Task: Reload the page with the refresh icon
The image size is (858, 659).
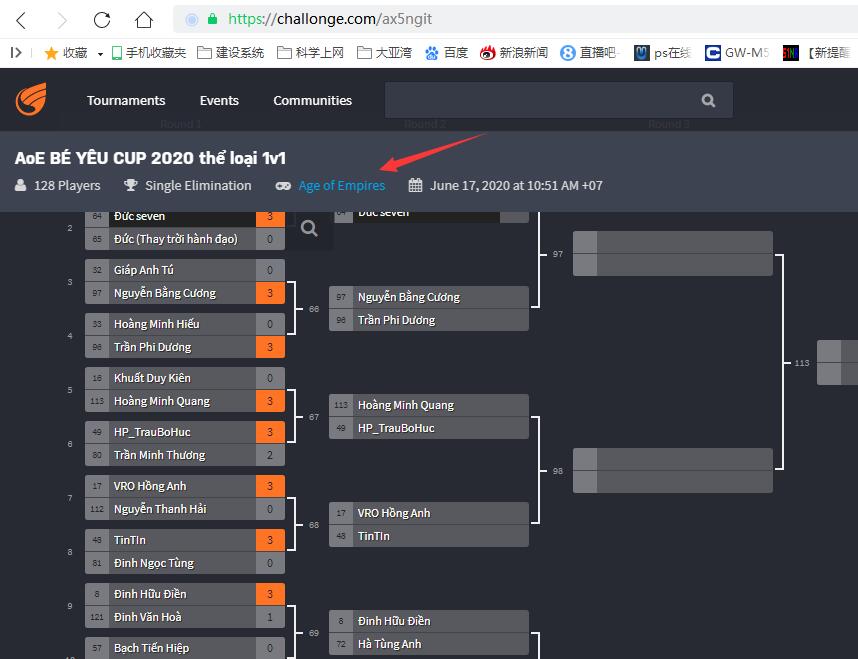Action: [101, 20]
